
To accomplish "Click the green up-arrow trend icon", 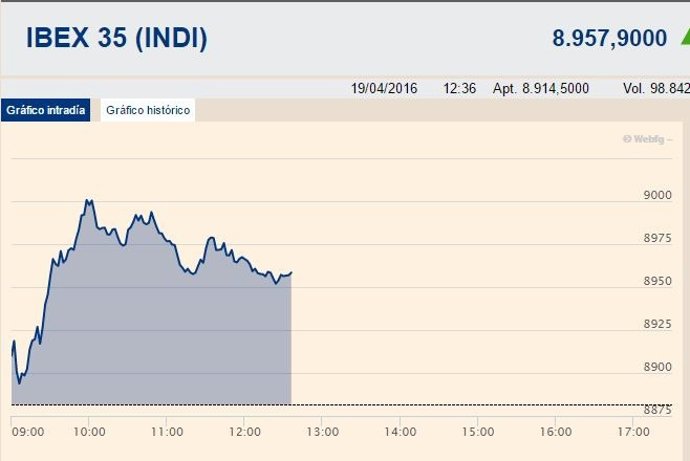I will pos(684,38).
